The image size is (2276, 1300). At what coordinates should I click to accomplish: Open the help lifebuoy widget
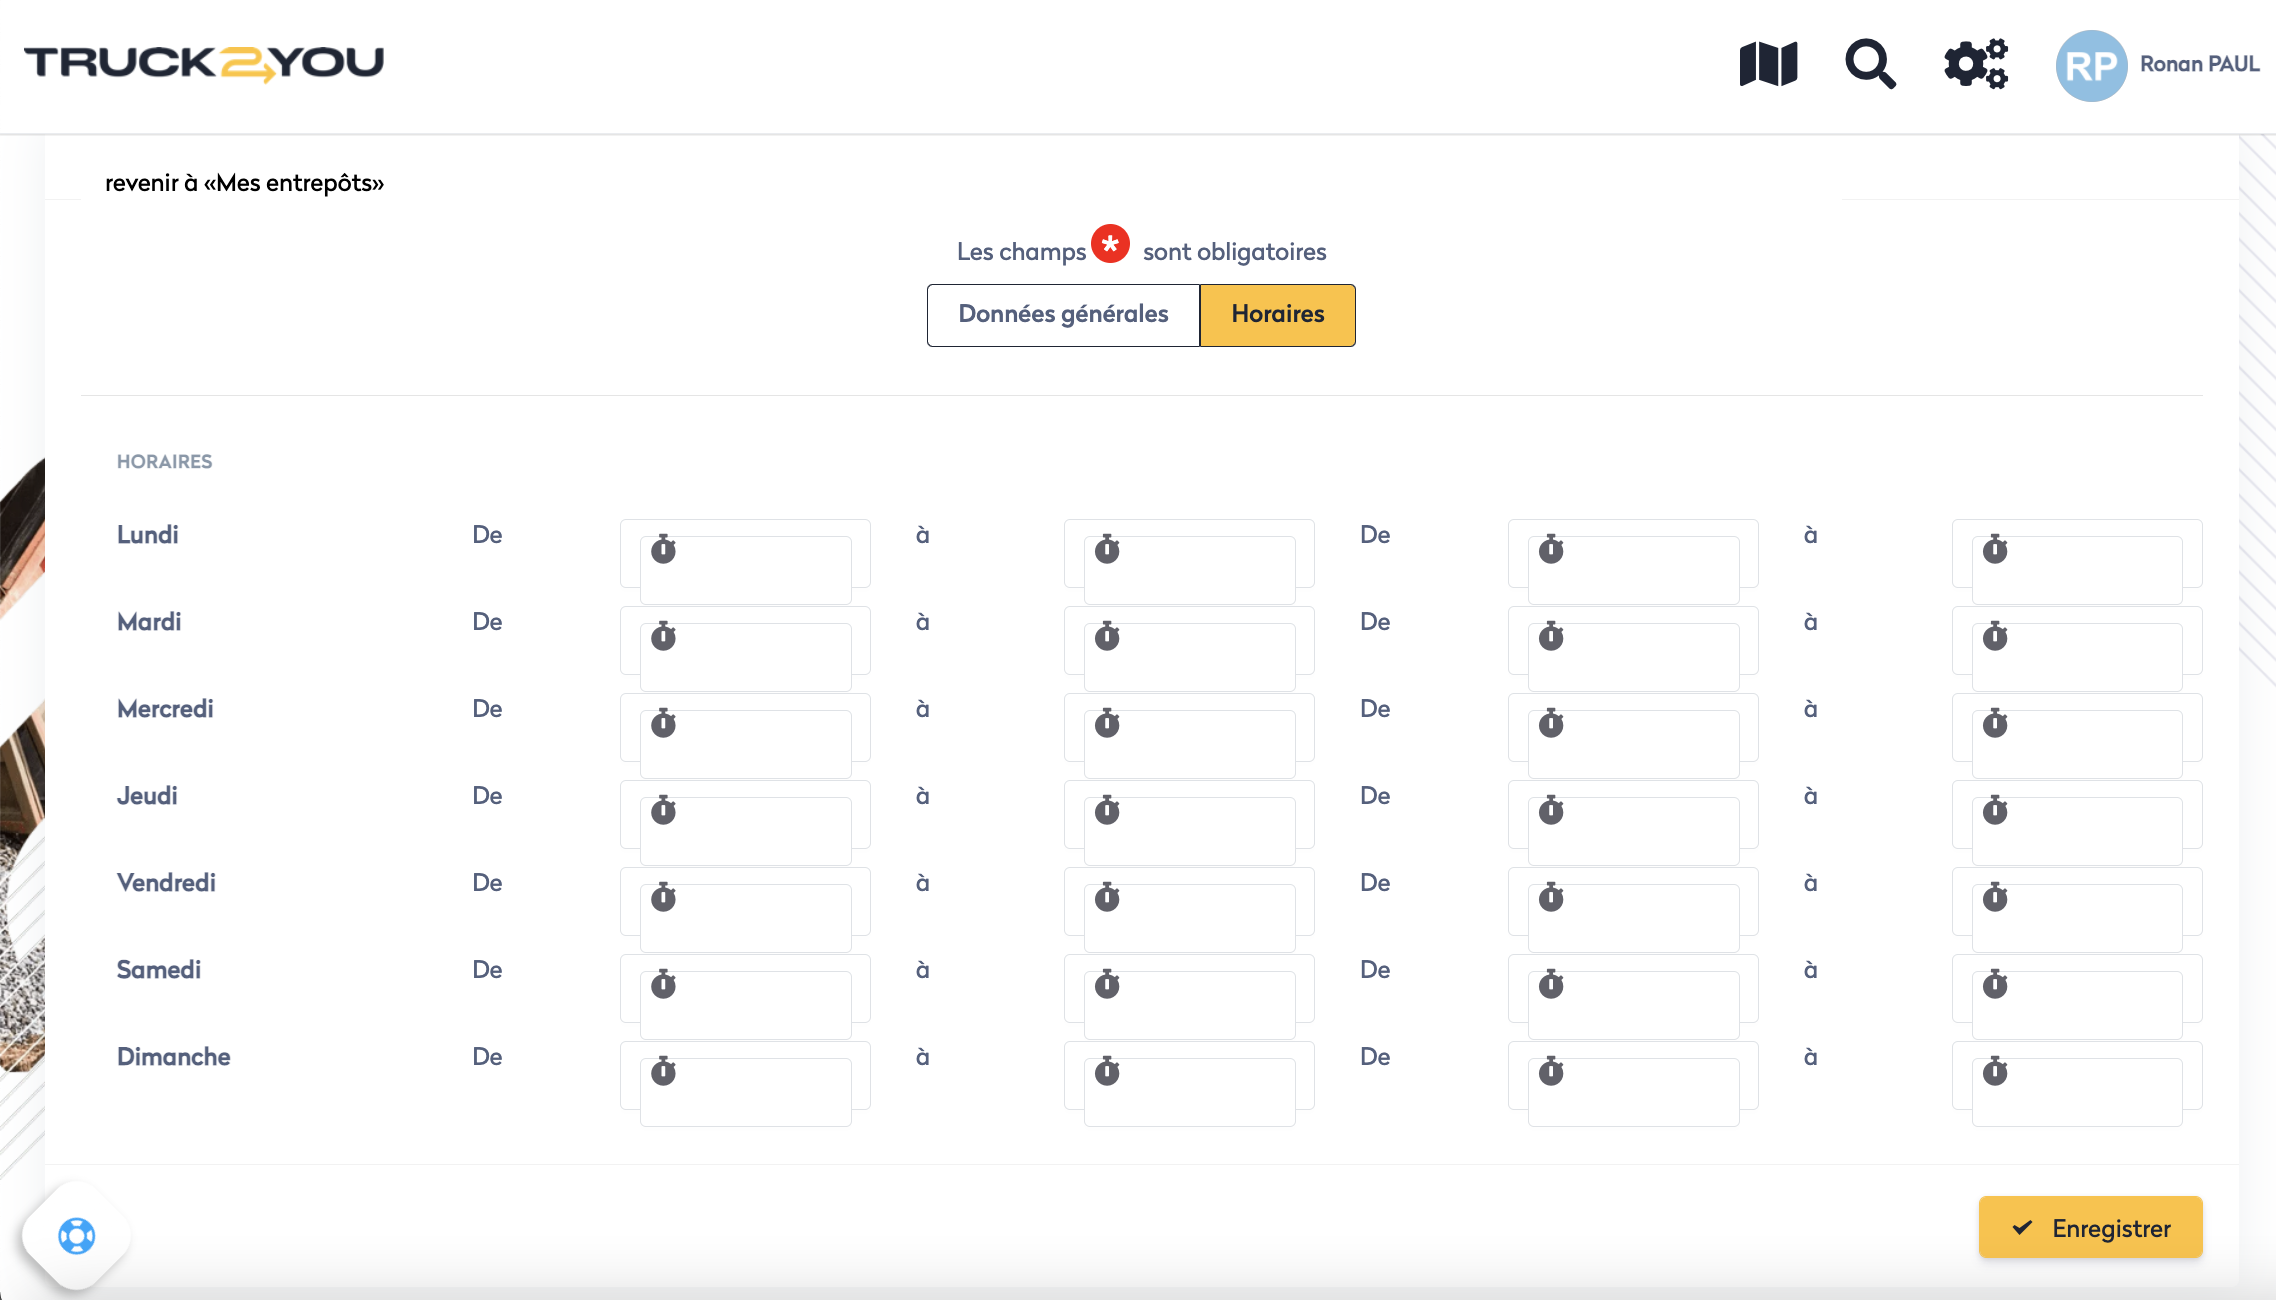[77, 1236]
